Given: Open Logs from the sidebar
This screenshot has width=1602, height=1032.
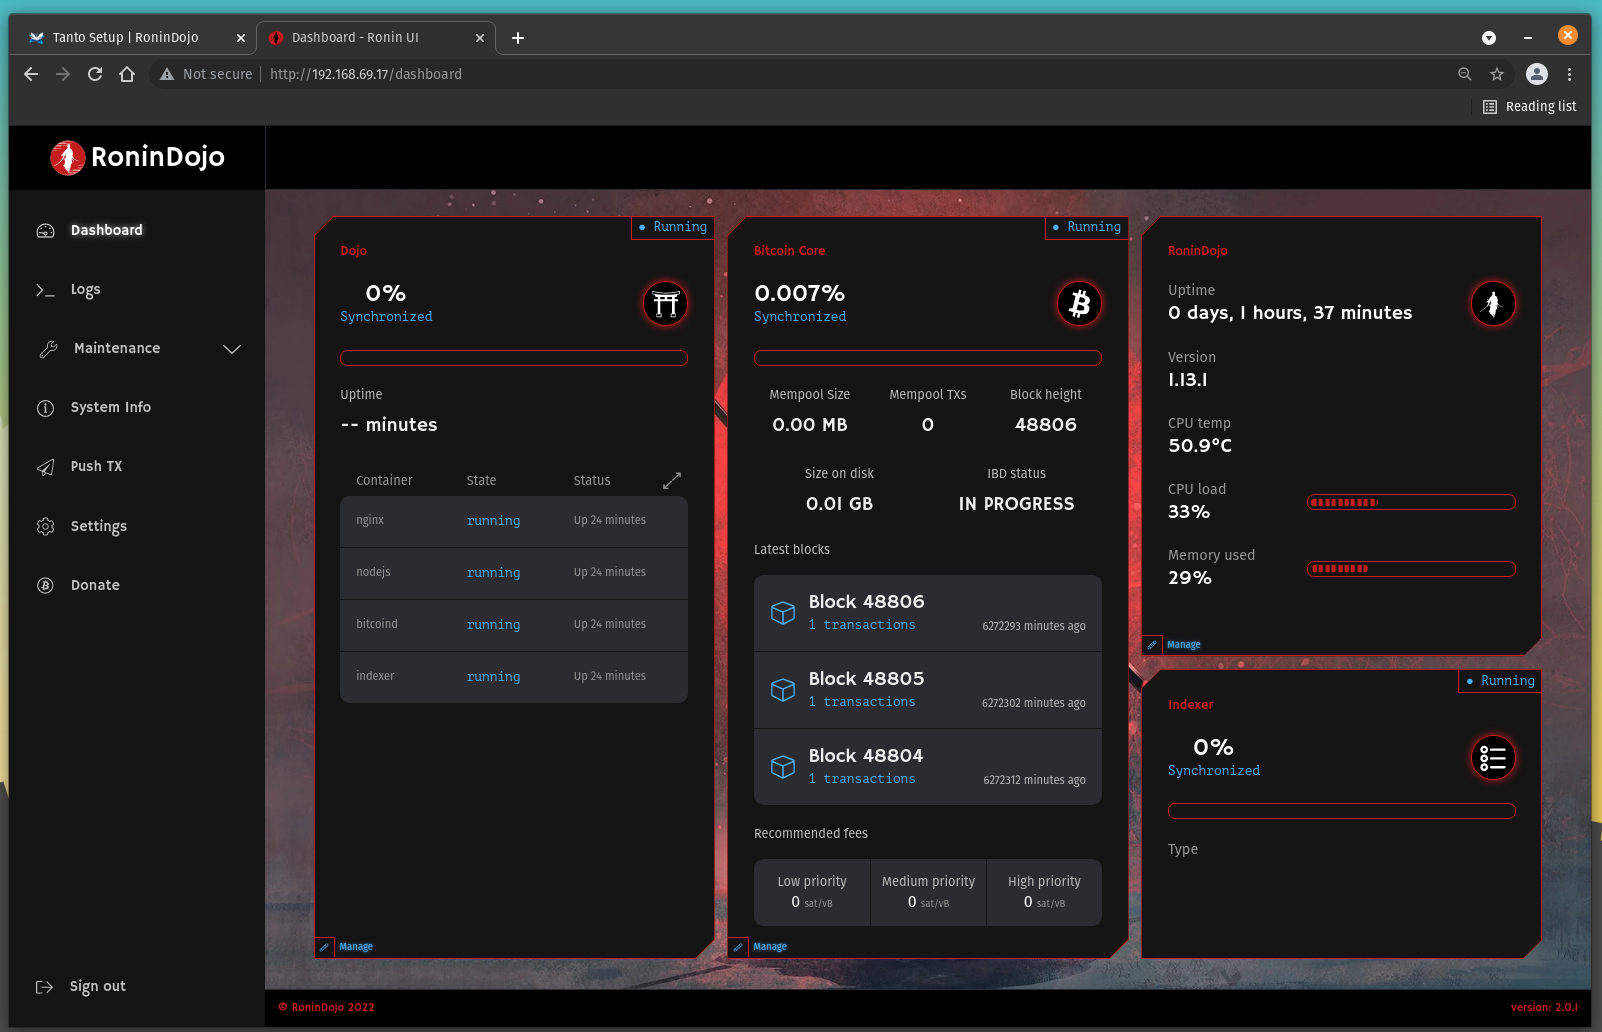Looking at the screenshot, I should pyautogui.click(x=85, y=290).
